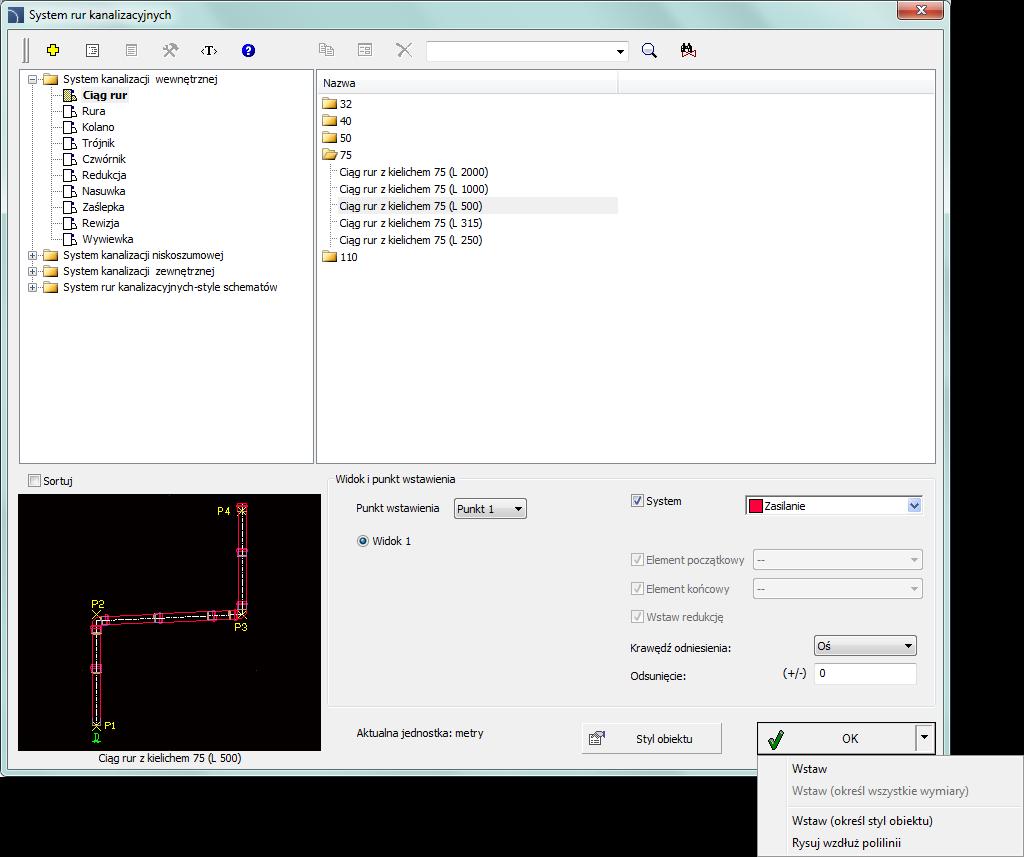Open the Zasilanie system dropdown arrow
The height and width of the screenshot is (857, 1024).
[x=914, y=506]
